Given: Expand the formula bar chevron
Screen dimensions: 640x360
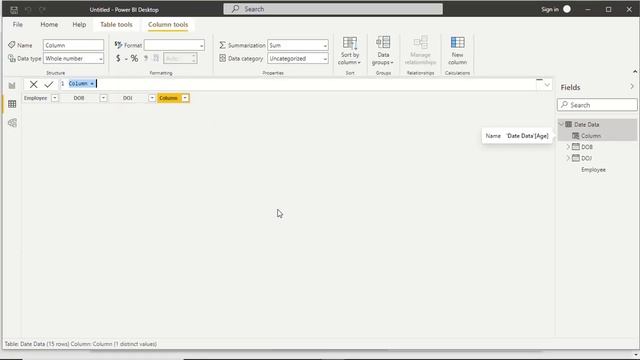Looking at the screenshot, I should click(547, 85).
